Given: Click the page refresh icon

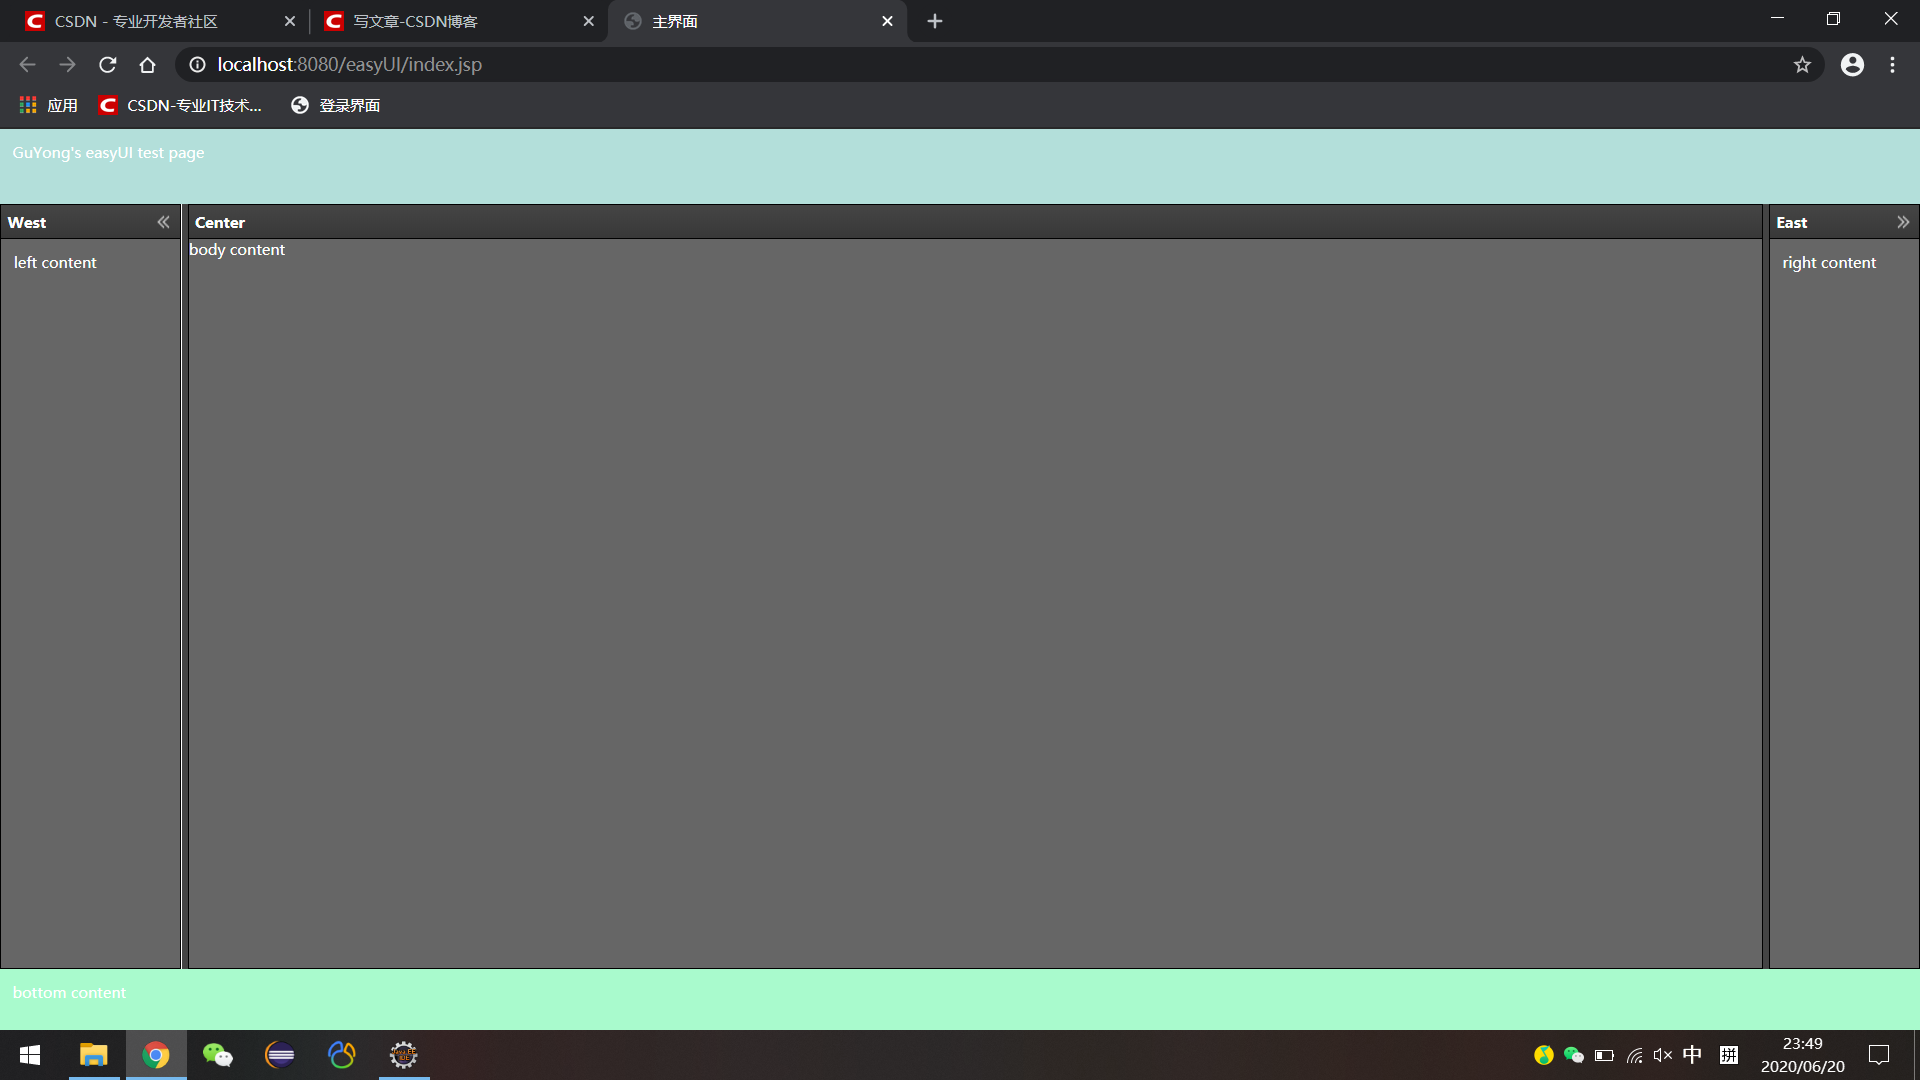Looking at the screenshot, I should coord(107,64).
